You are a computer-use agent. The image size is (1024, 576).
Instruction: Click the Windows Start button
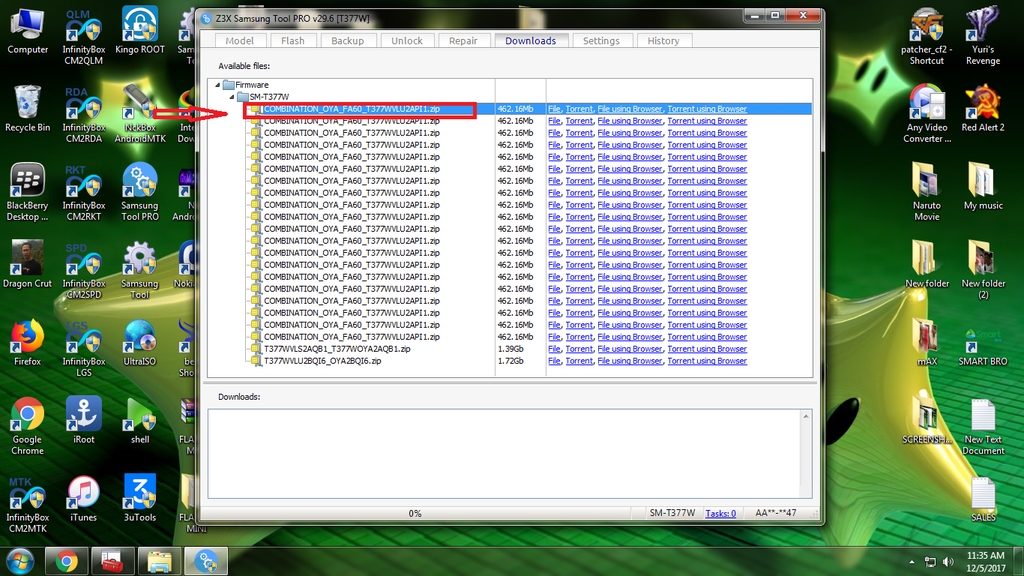click(20, 560)
